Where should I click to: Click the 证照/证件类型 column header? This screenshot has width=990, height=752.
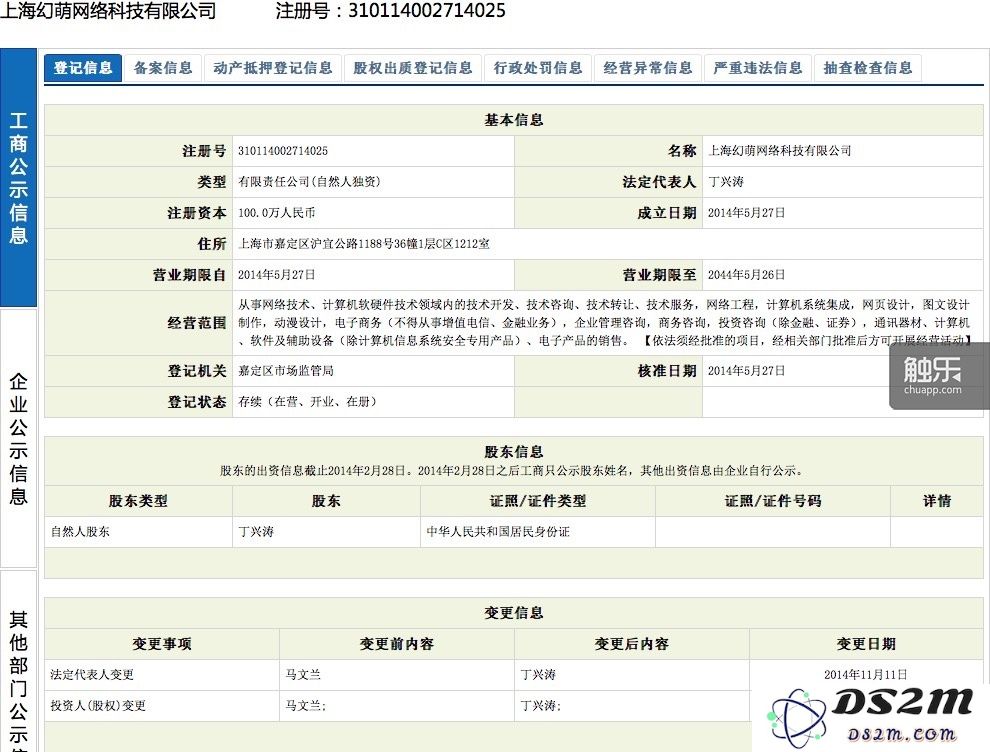[x=538, y=501]
